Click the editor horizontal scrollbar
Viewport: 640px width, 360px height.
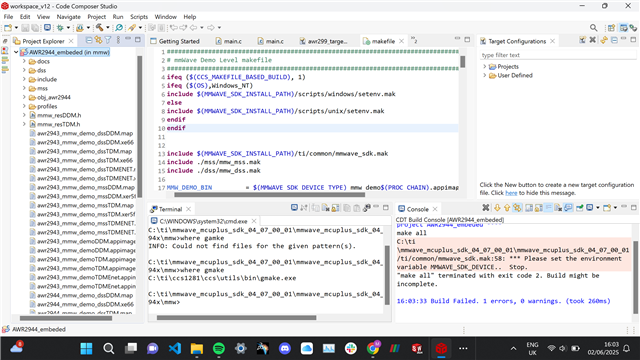click(269, 195)
